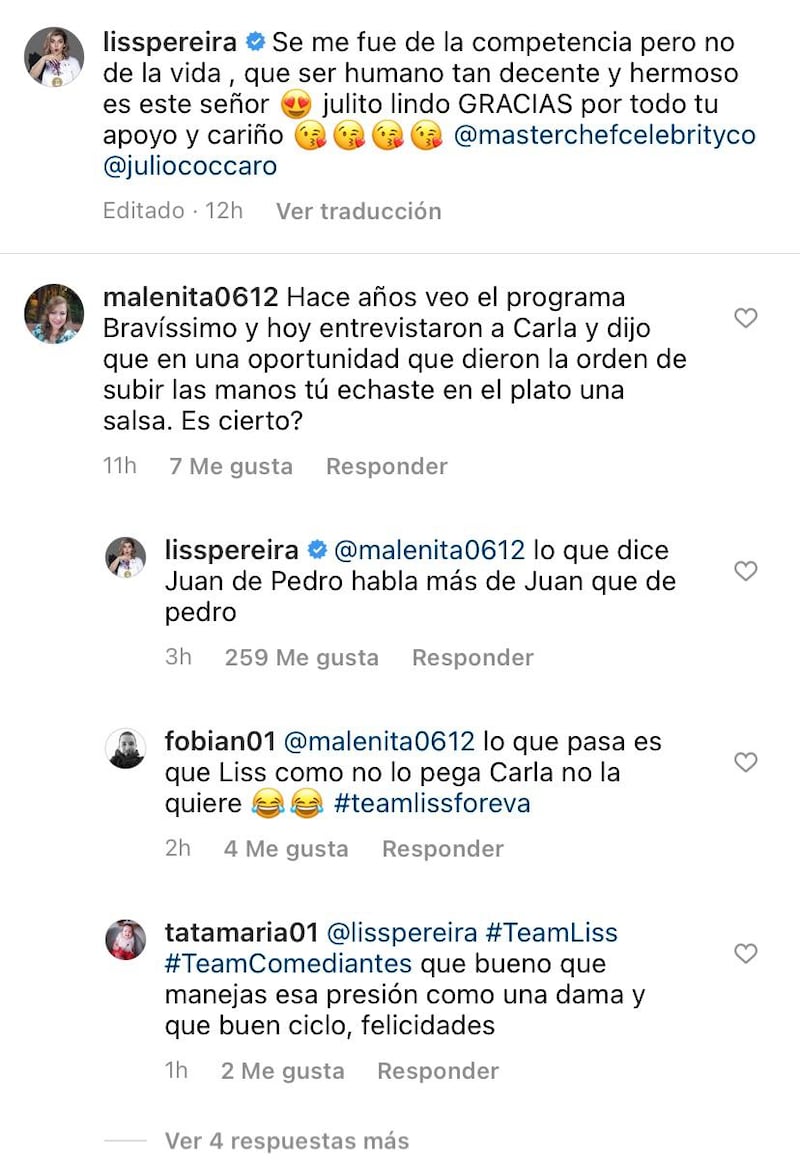Tap fobian01's profile avatar
The height and width of the screenshot is (1160, 800).
127,749
